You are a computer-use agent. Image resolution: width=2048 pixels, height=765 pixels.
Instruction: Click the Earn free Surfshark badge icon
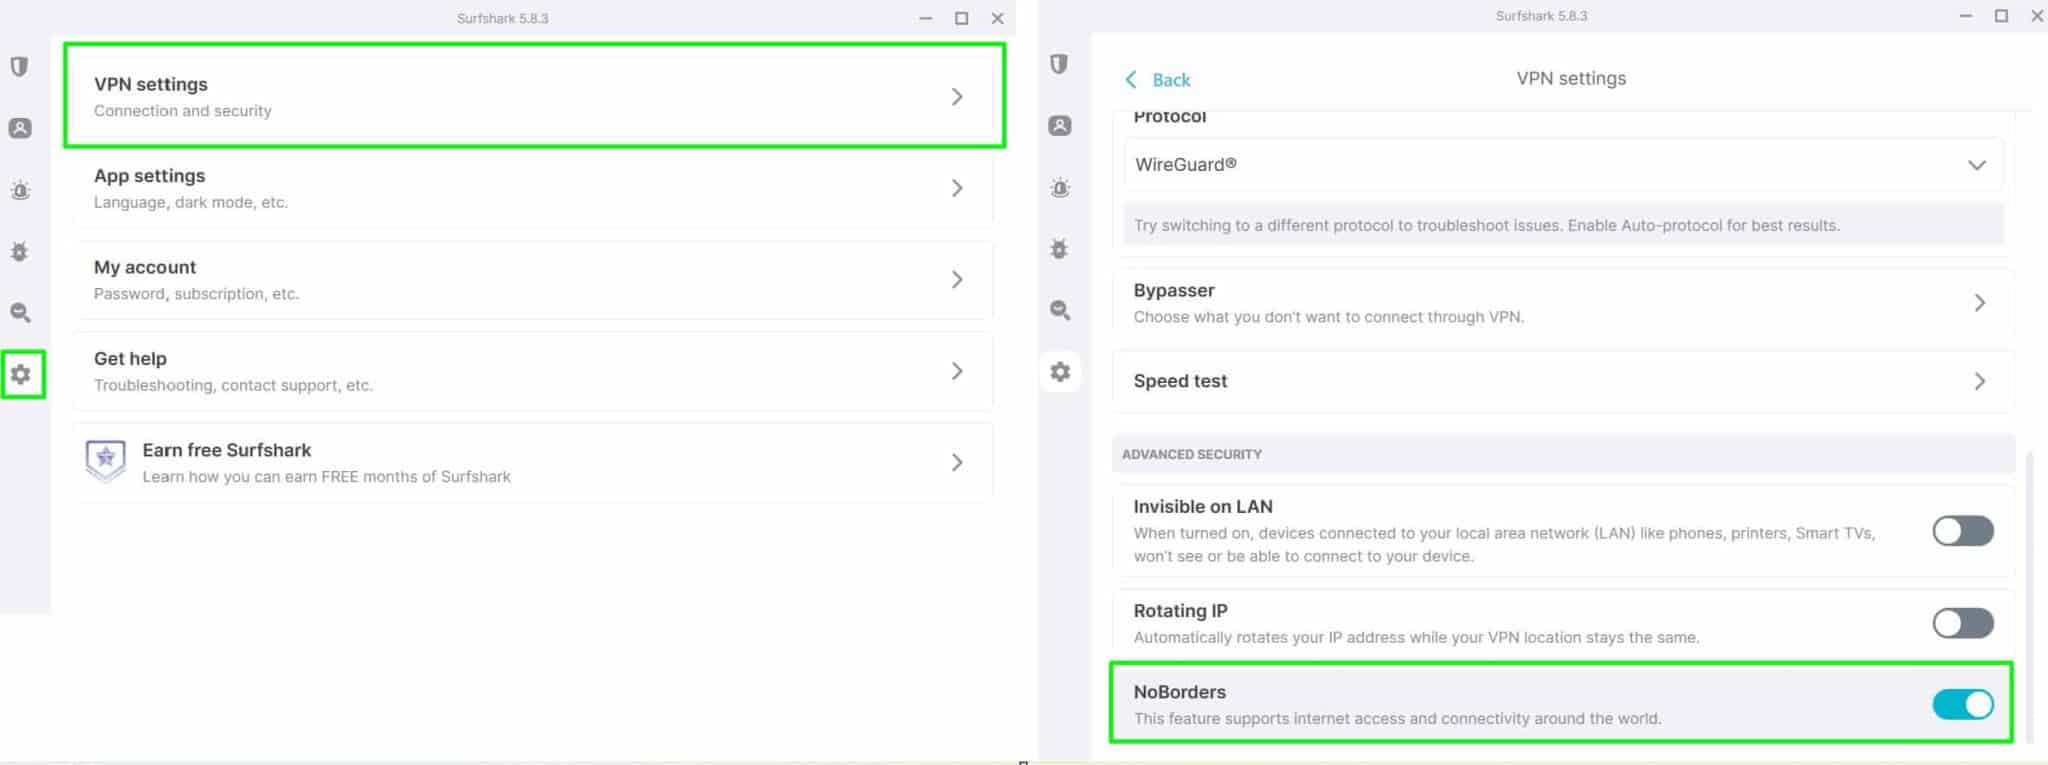(x=105, y=461)
